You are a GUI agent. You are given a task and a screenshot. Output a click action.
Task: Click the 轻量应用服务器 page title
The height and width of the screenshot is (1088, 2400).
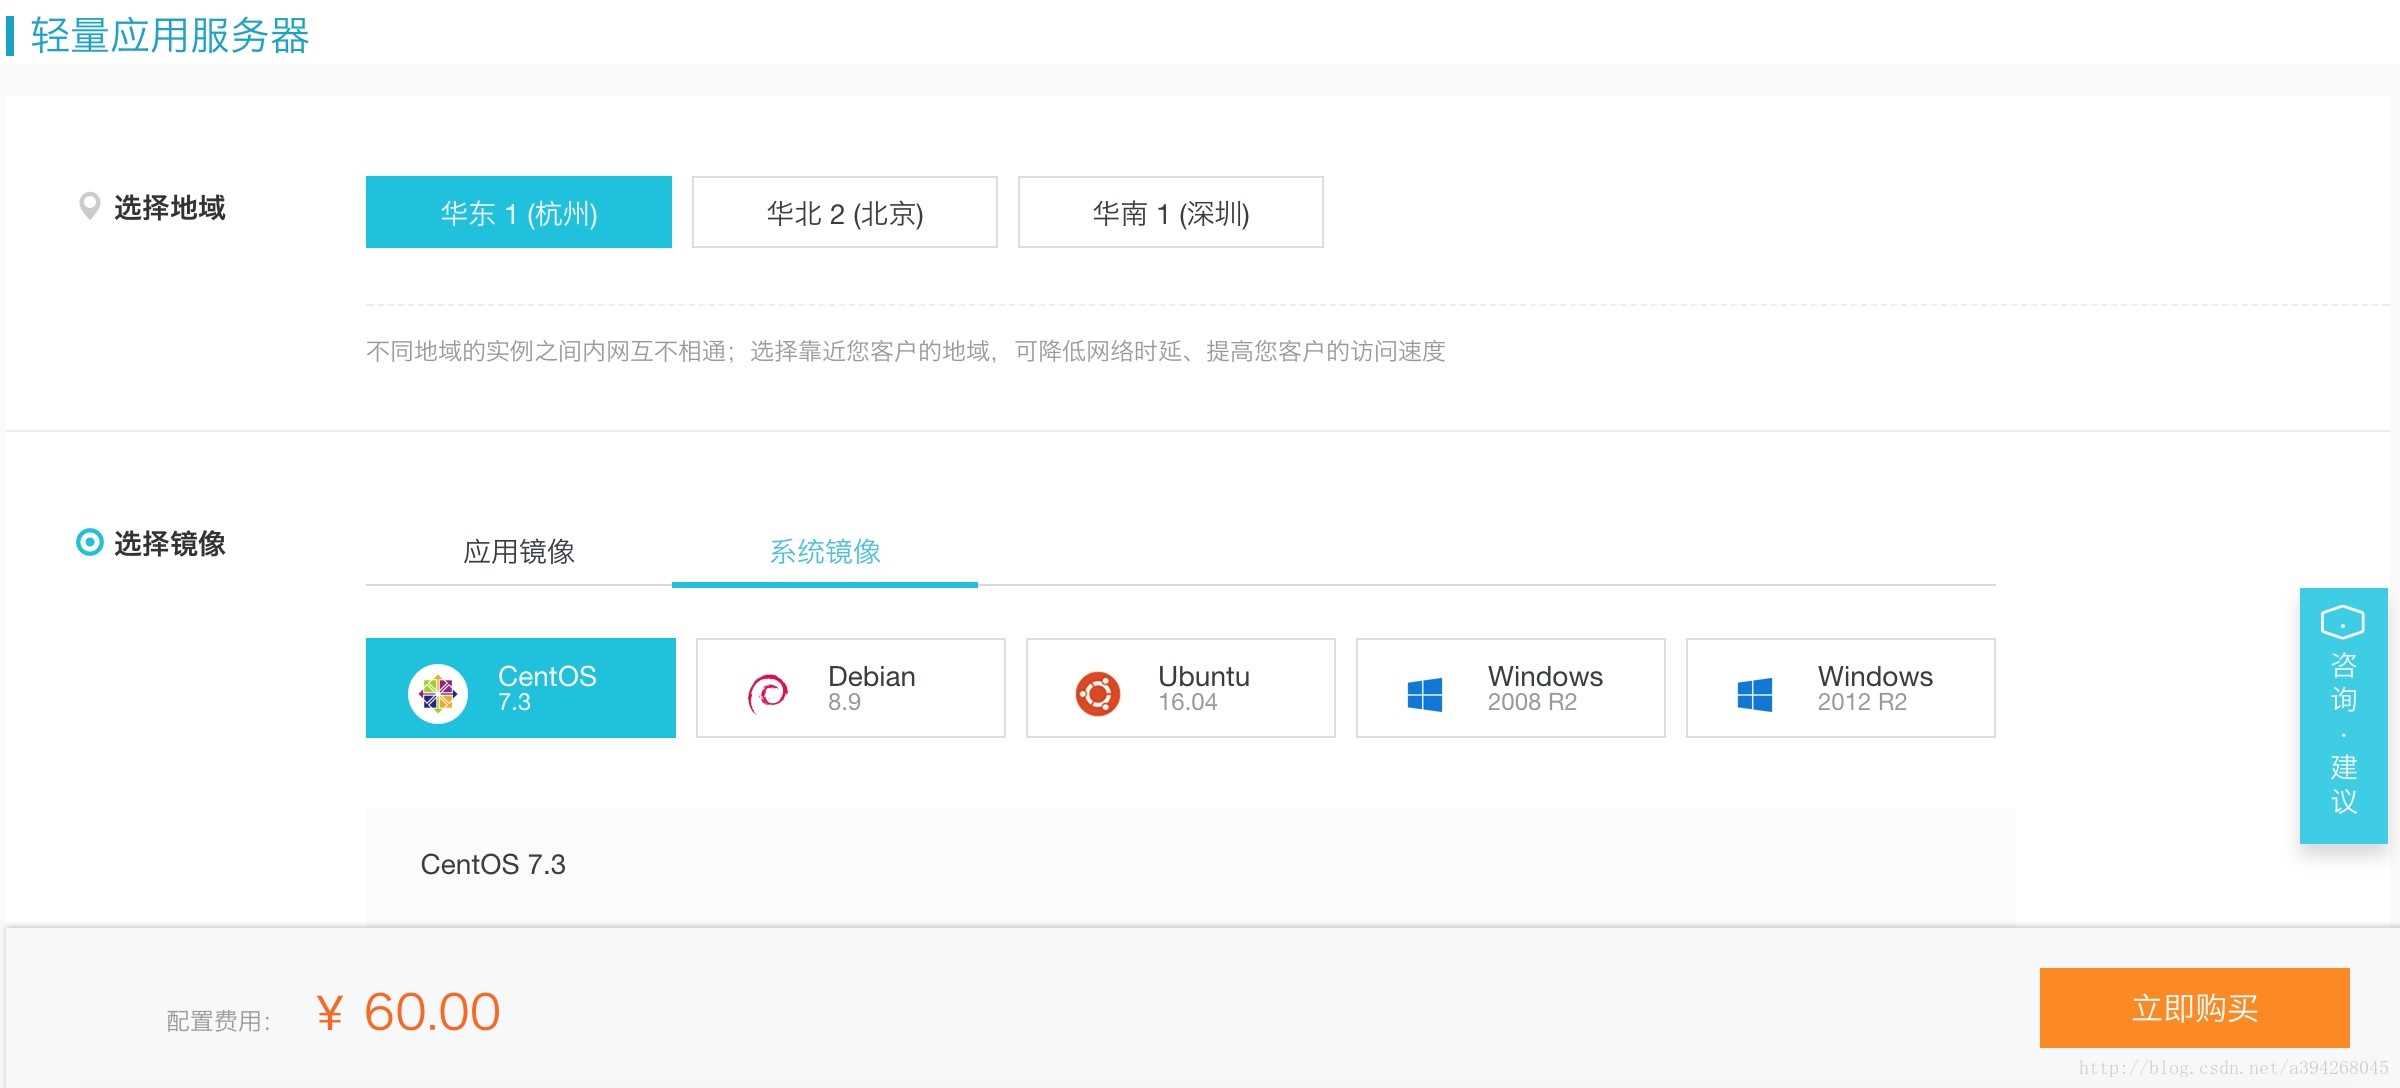coord(170,35)
